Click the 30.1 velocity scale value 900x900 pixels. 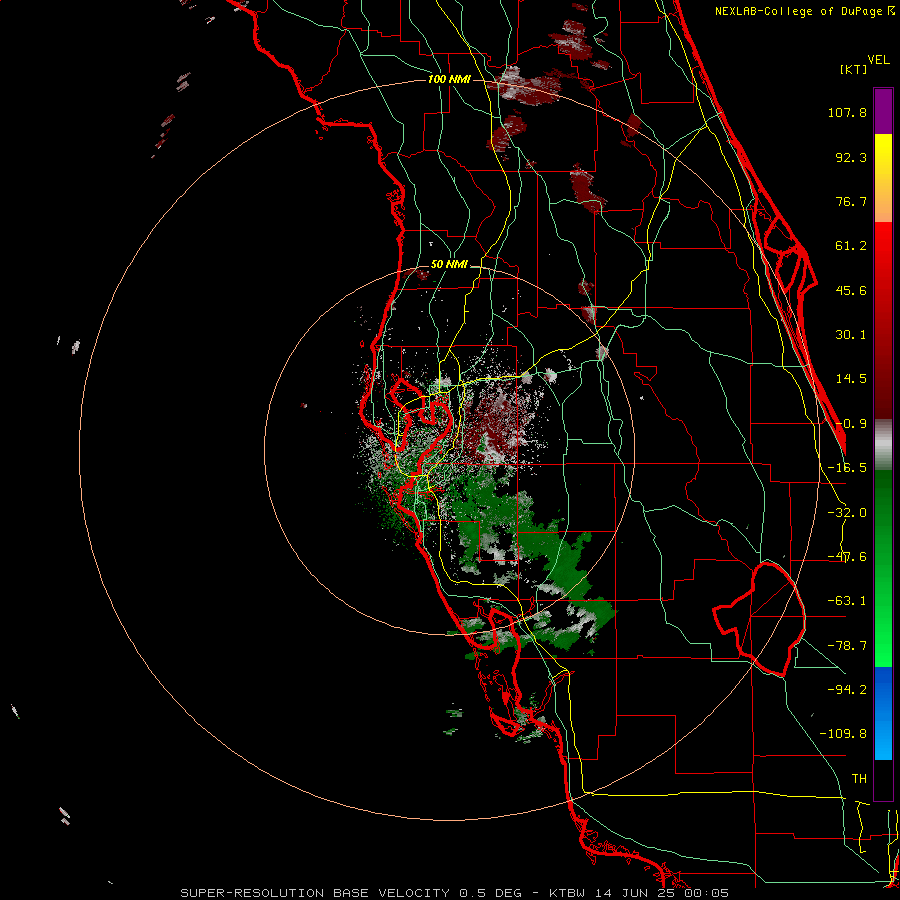pyautogui.click(x=851, y=335)
